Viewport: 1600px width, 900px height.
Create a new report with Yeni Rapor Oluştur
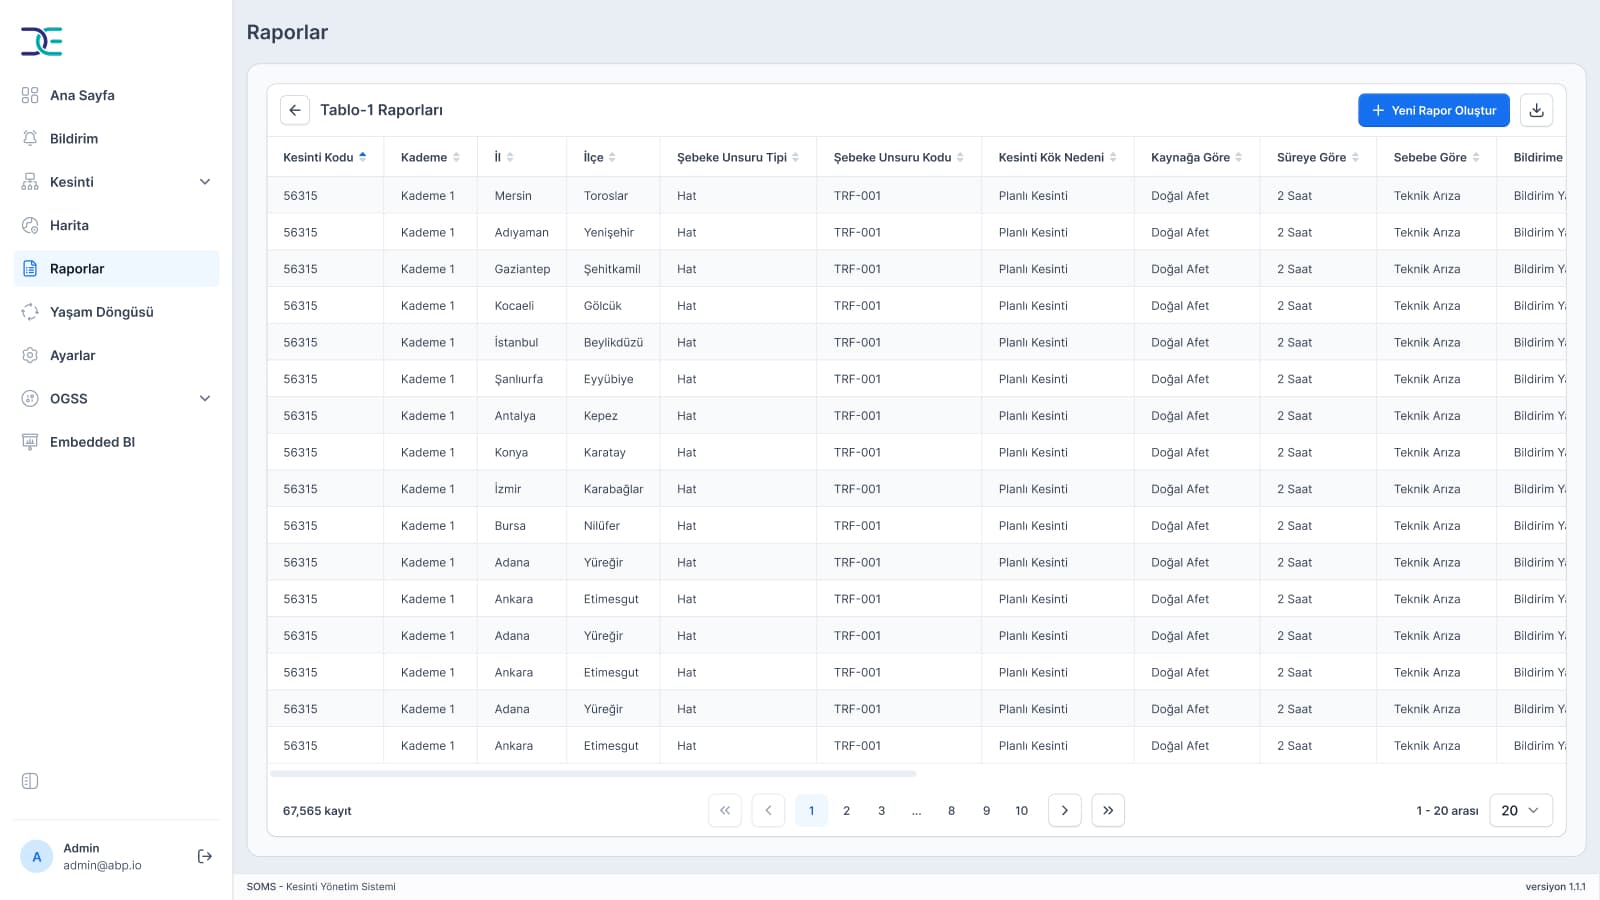click(1434, 110)
